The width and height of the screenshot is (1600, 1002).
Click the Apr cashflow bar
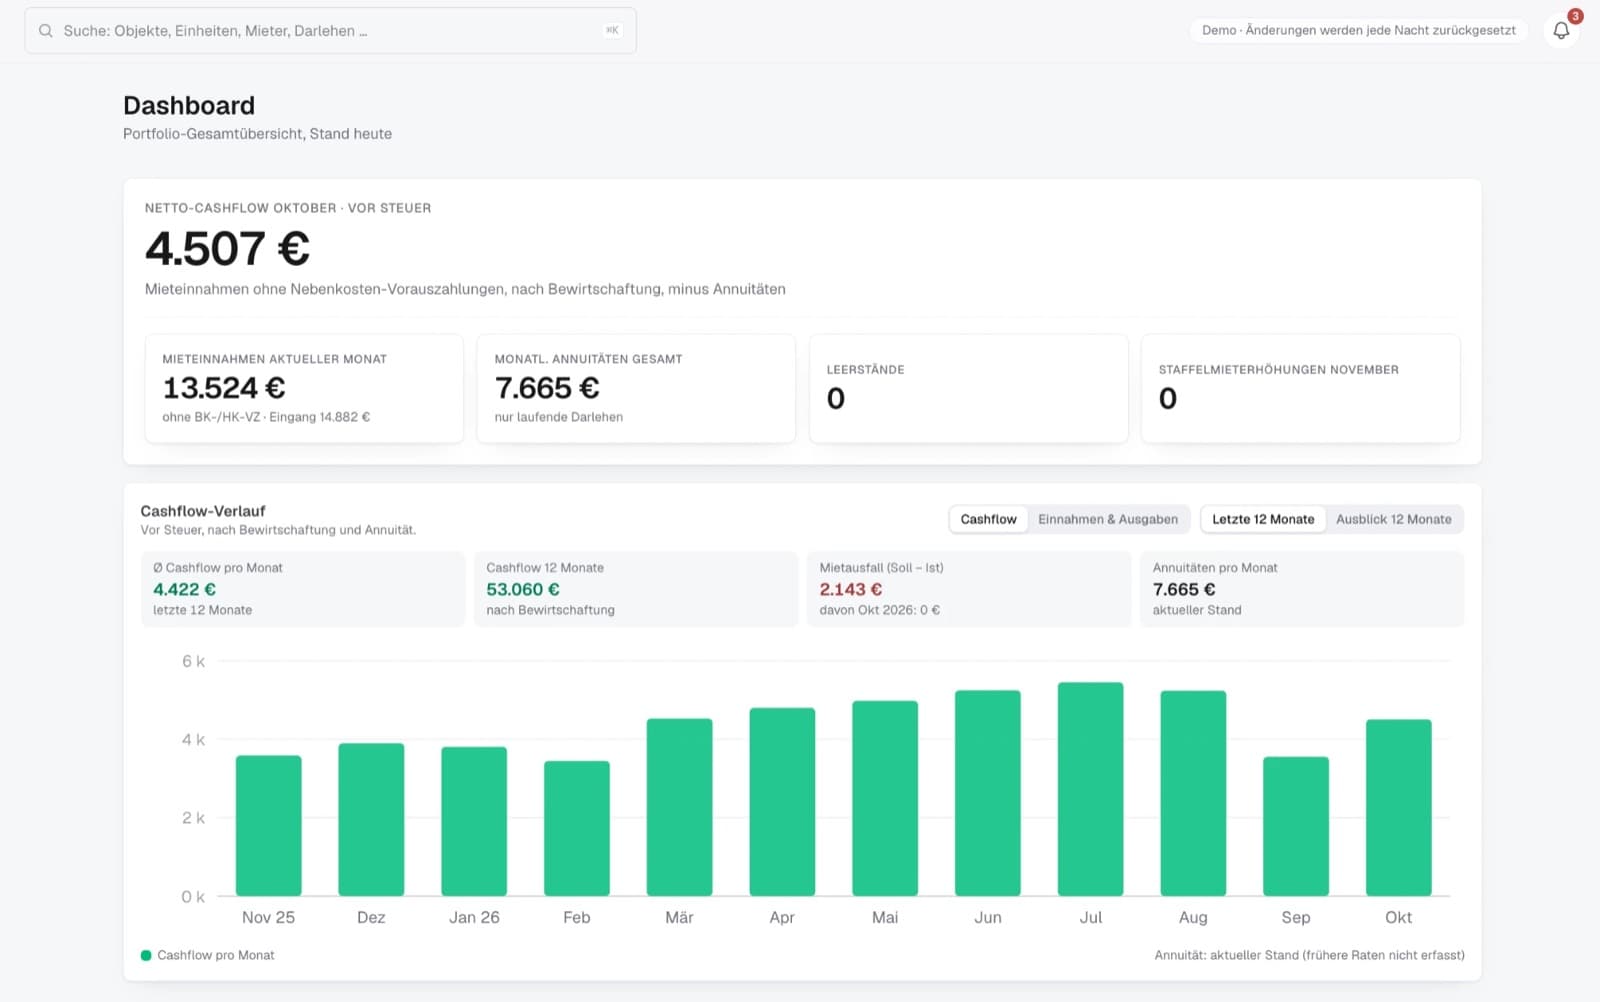(x=782, y=802)
